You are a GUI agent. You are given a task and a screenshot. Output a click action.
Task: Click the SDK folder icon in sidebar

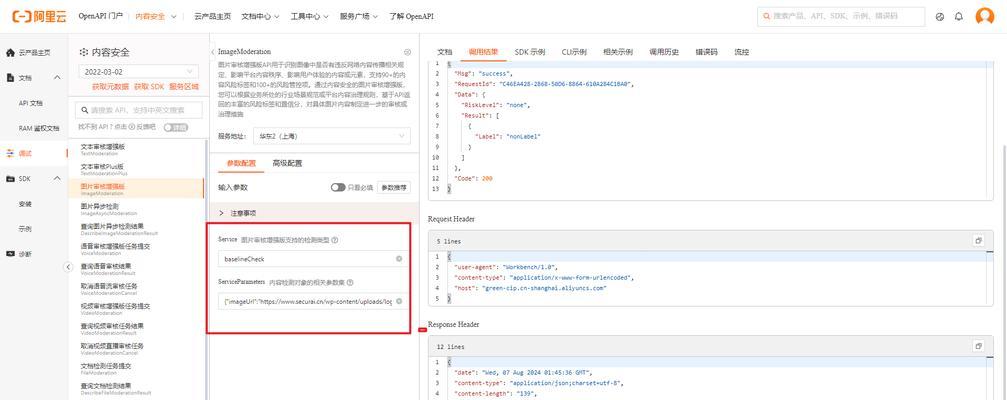point(10,178)
